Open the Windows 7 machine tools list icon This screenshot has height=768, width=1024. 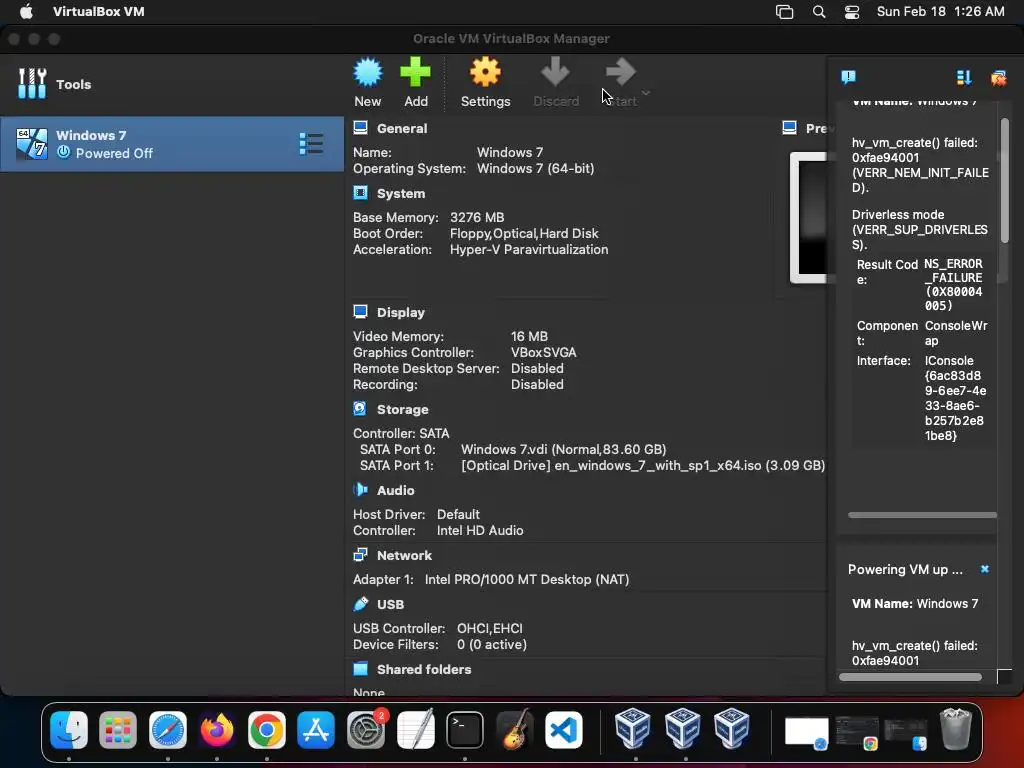click(311, 144)
